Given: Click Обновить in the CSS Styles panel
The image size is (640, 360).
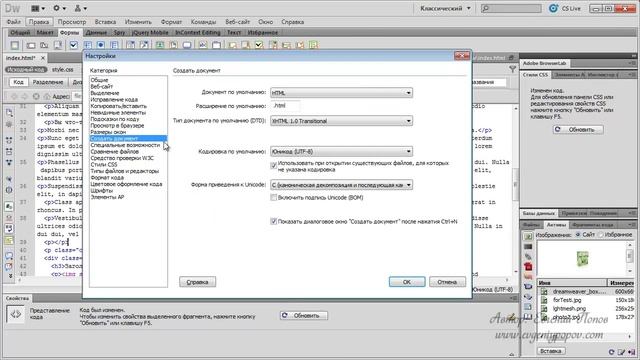Looking at the screenshot, I should [578, 129].
